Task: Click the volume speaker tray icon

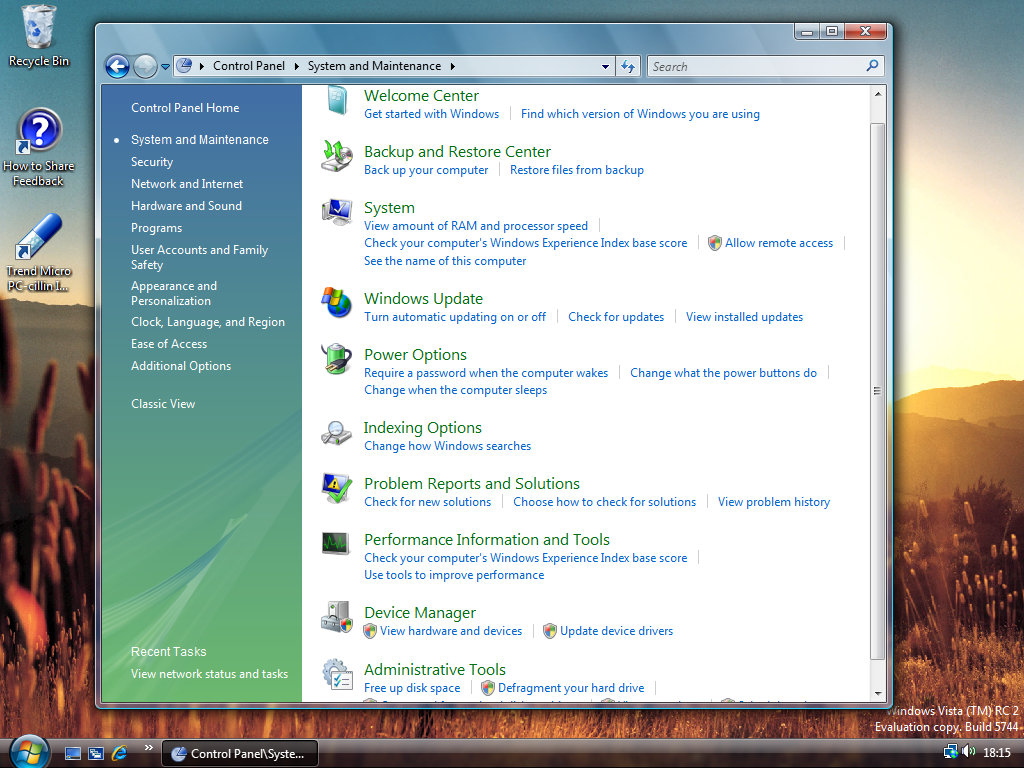Action: 968,752
